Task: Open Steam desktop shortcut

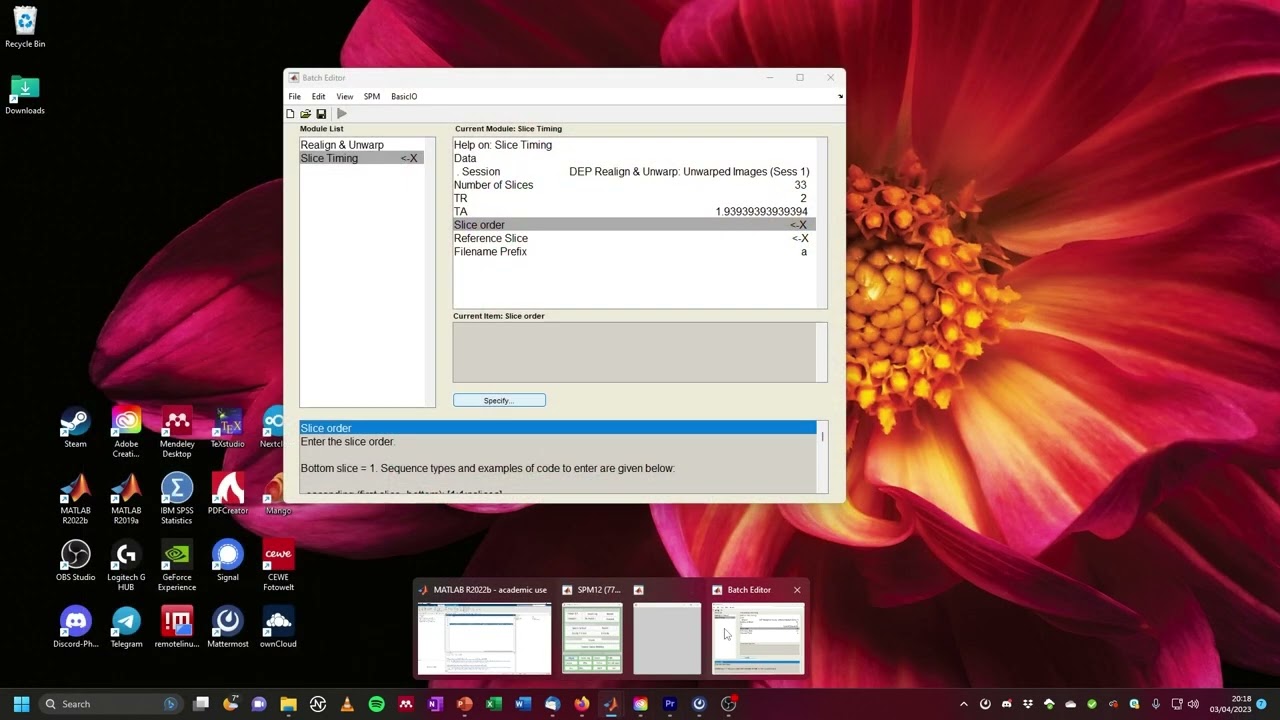Action: click(75, 428)
